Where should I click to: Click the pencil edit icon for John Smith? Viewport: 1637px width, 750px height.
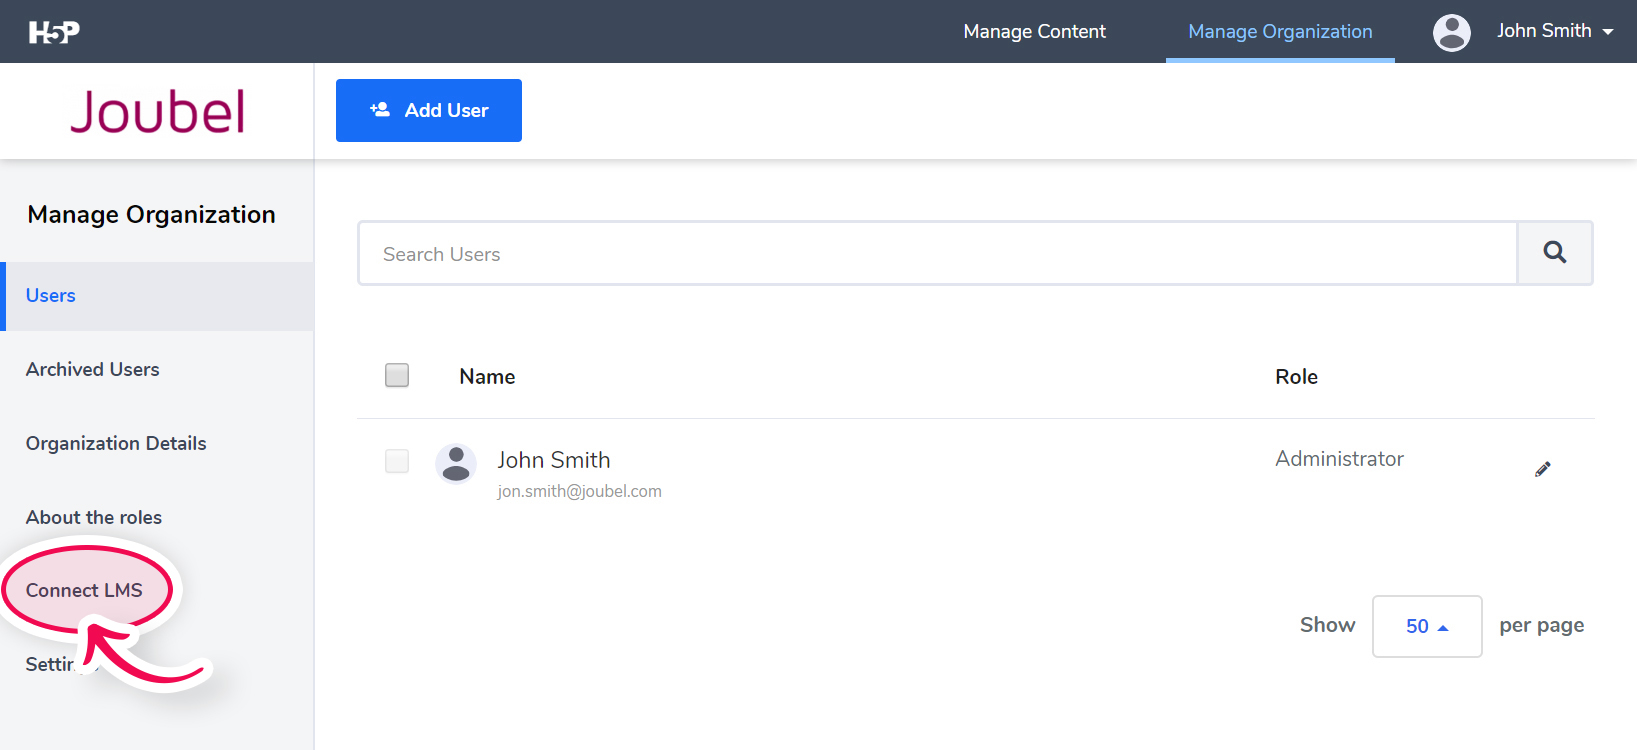[1542, 469]
